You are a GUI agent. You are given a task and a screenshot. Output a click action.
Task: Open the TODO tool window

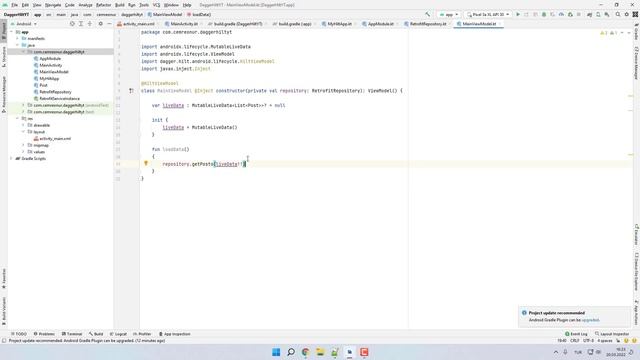(x=19, y=334)
